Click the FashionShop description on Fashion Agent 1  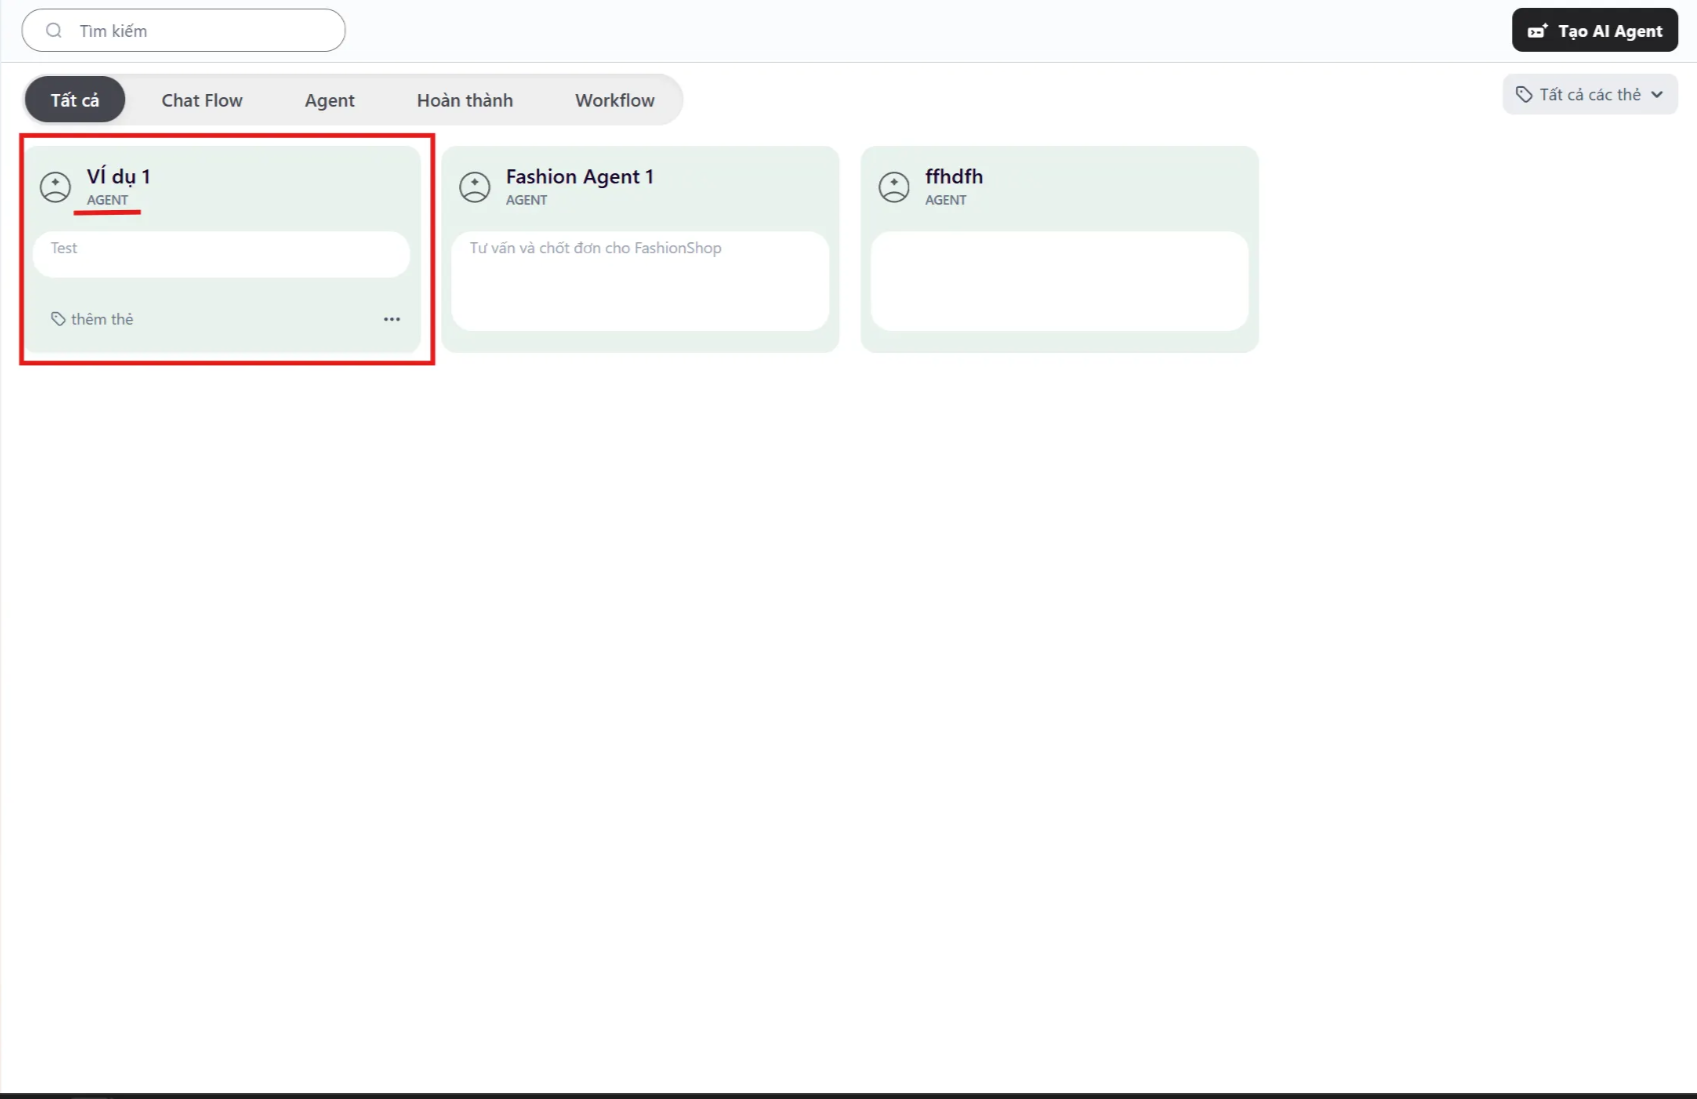click(595, 248)
